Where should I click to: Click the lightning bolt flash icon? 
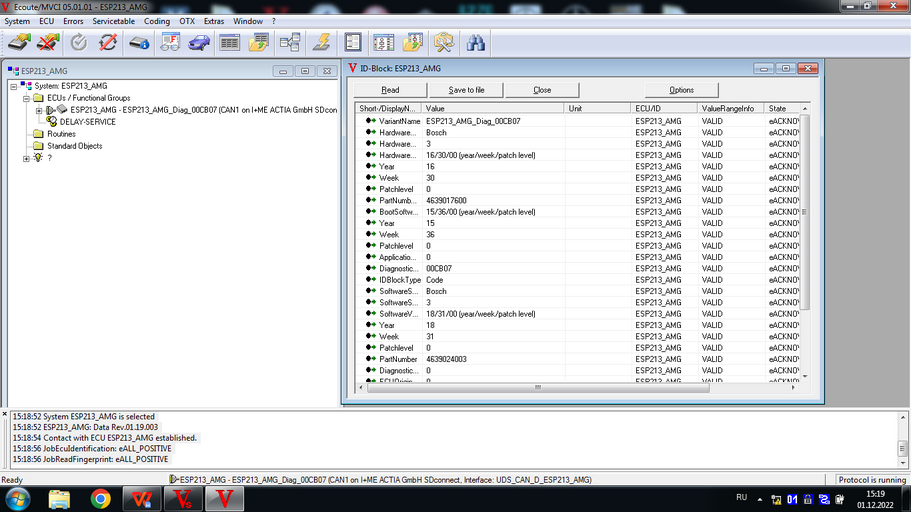click(321, 42)
